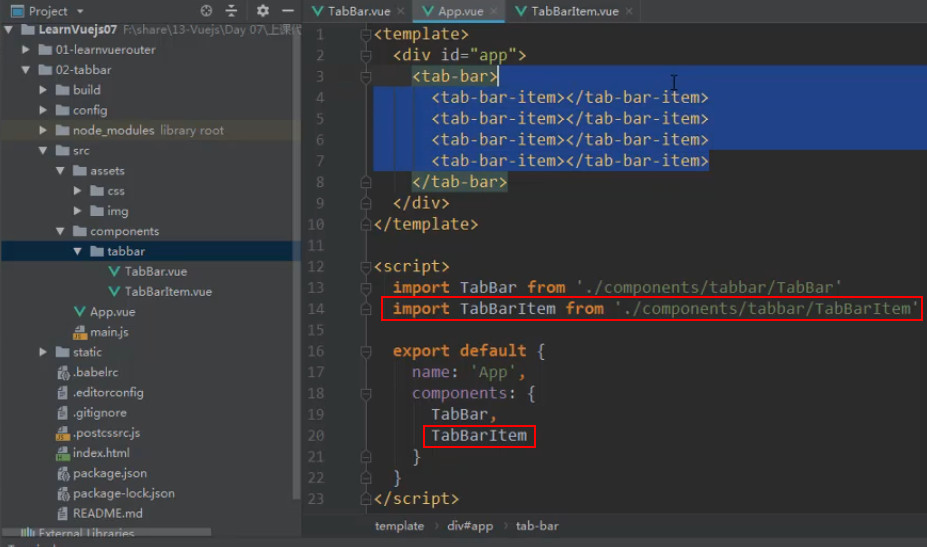Expand the static folder
The image size is (927, 547).
click(x=43, y=352)
